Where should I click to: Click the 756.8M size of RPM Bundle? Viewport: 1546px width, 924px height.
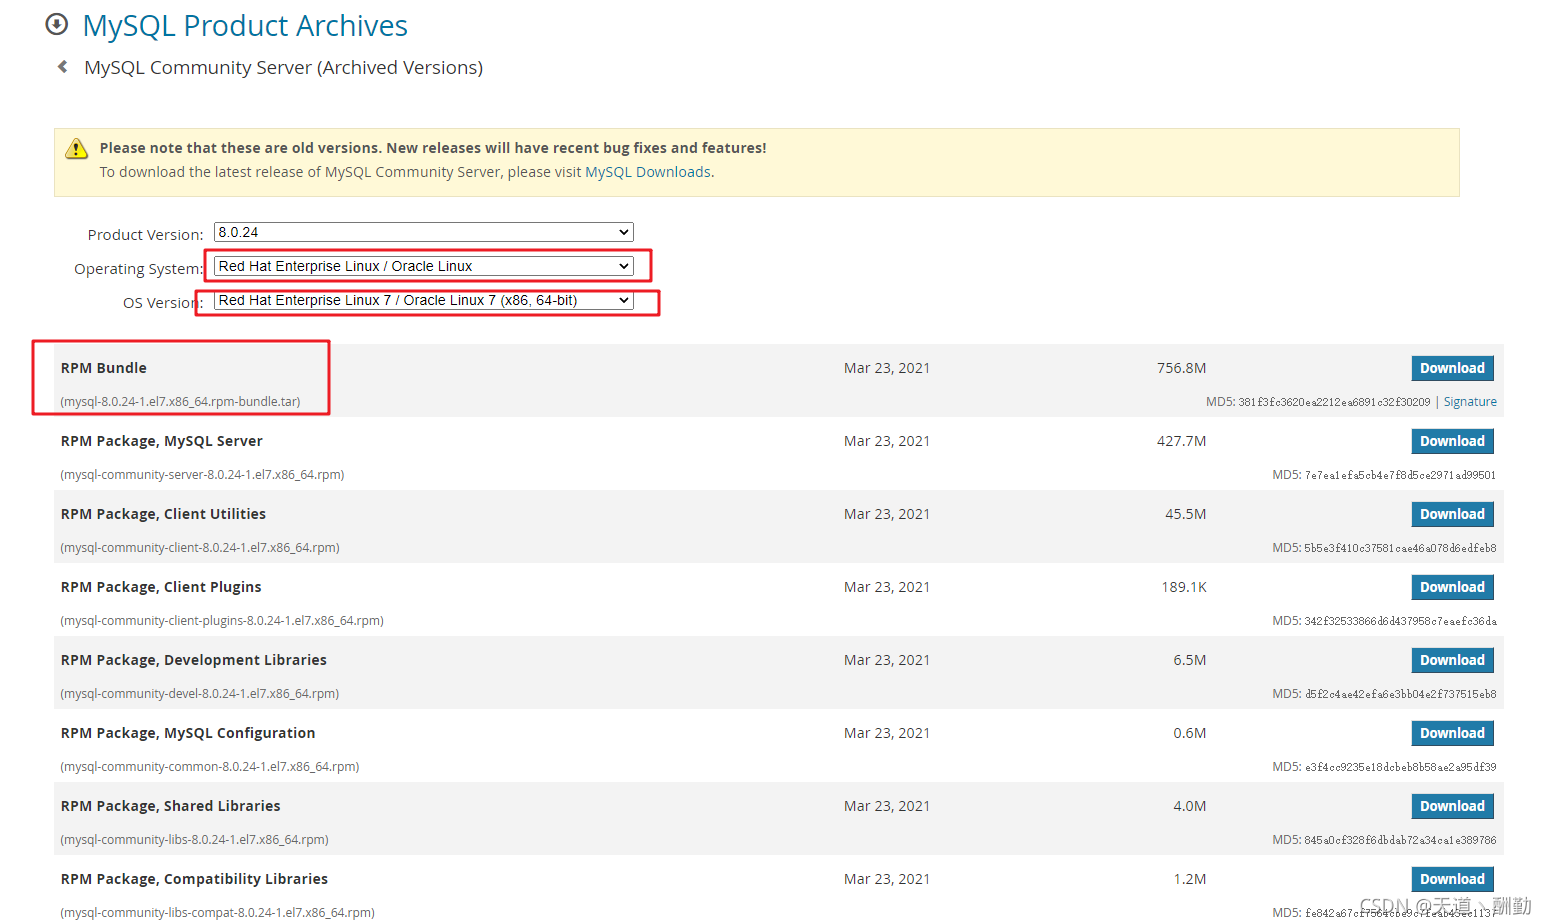(x=1181, y=368)
